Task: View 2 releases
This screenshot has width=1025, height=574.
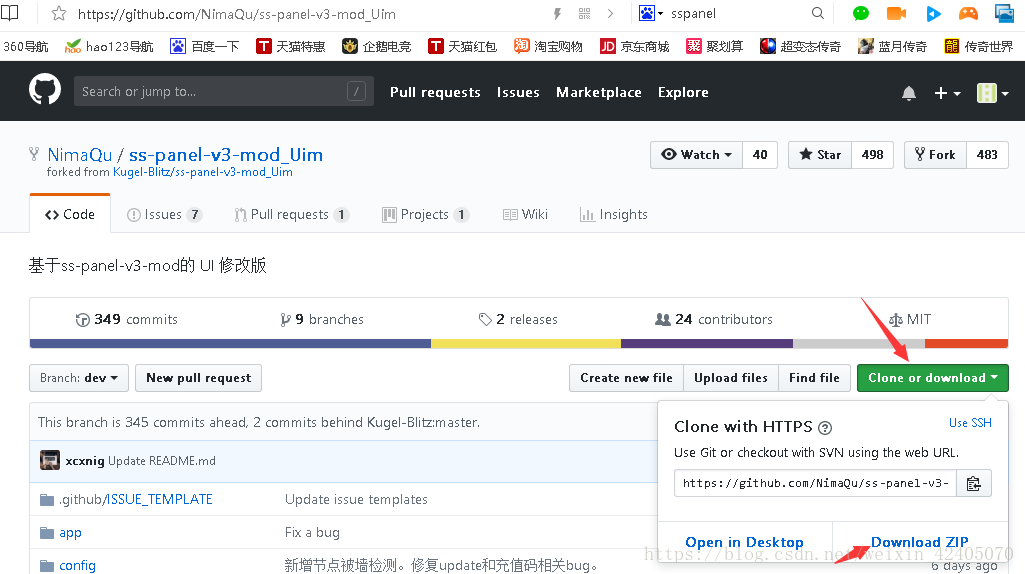Action: (518, 319)
